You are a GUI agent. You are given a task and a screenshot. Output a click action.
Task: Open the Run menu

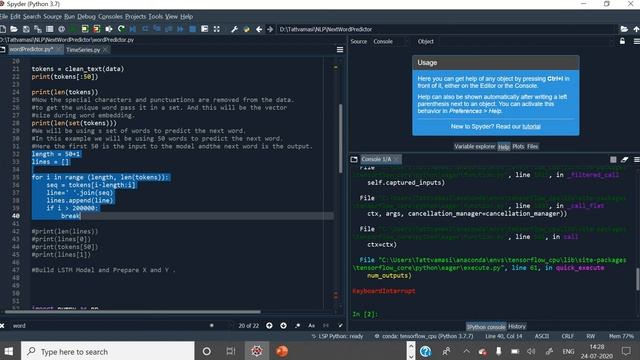(x=69, y=16)
